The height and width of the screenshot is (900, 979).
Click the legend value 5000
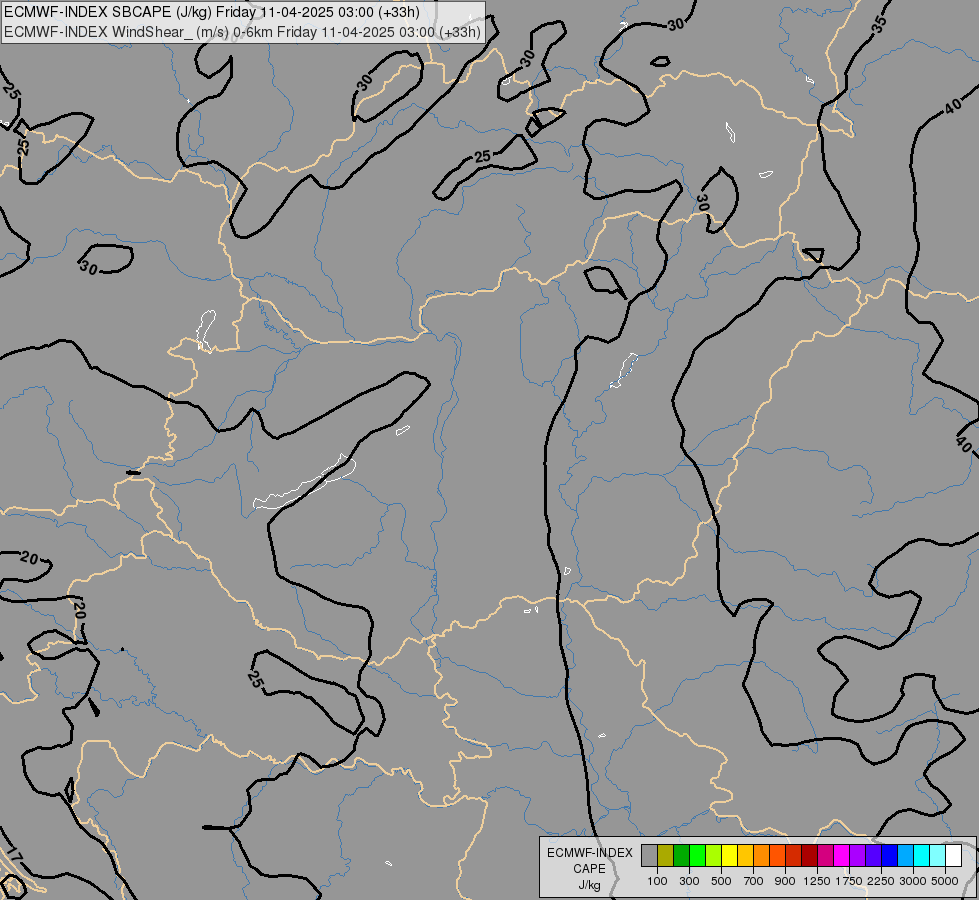[945, 881]
